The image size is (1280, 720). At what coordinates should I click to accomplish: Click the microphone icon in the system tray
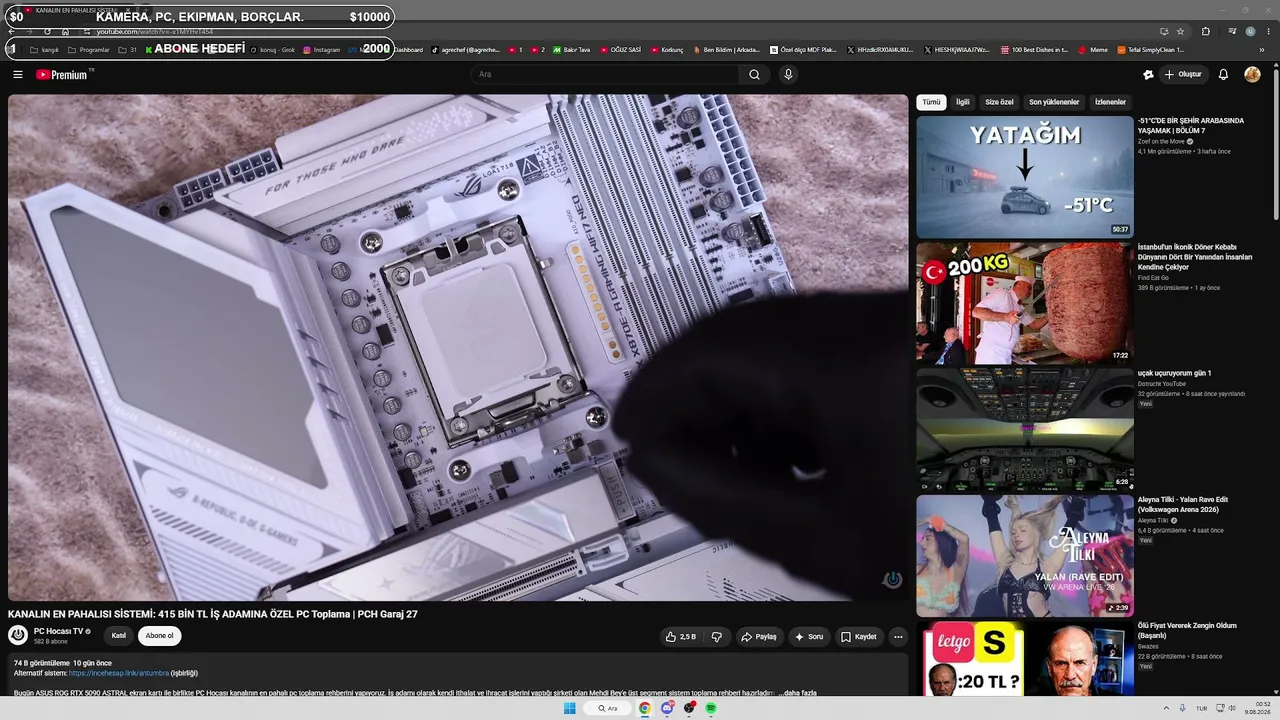click(x=1182, y=708)
